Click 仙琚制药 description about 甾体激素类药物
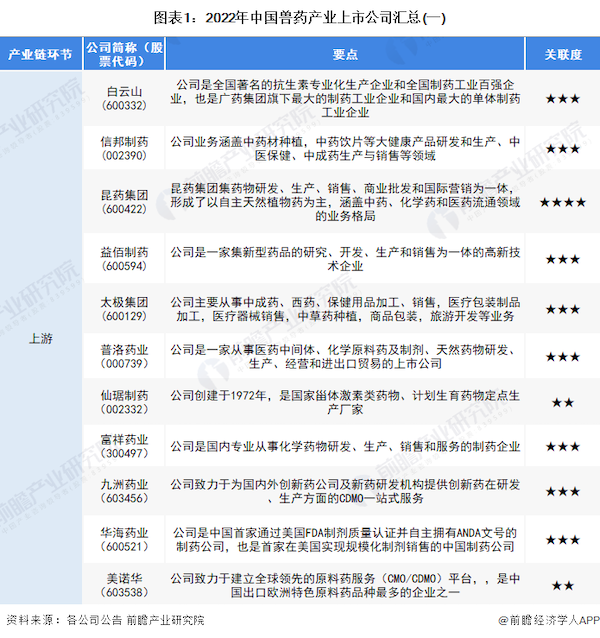The height and width of the screenshot is (638, 600). [345, 402]
